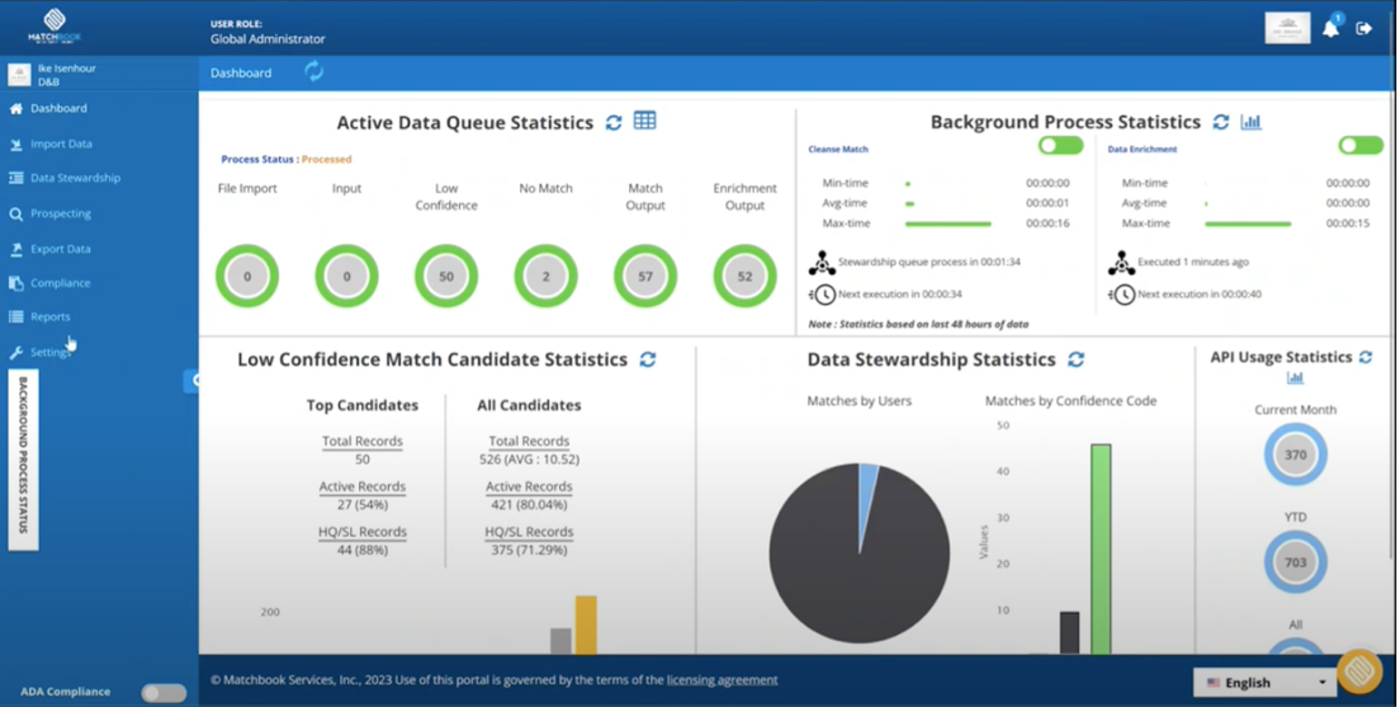
Task: Open Data Stewardship in the sidebar
Action: 64,178
